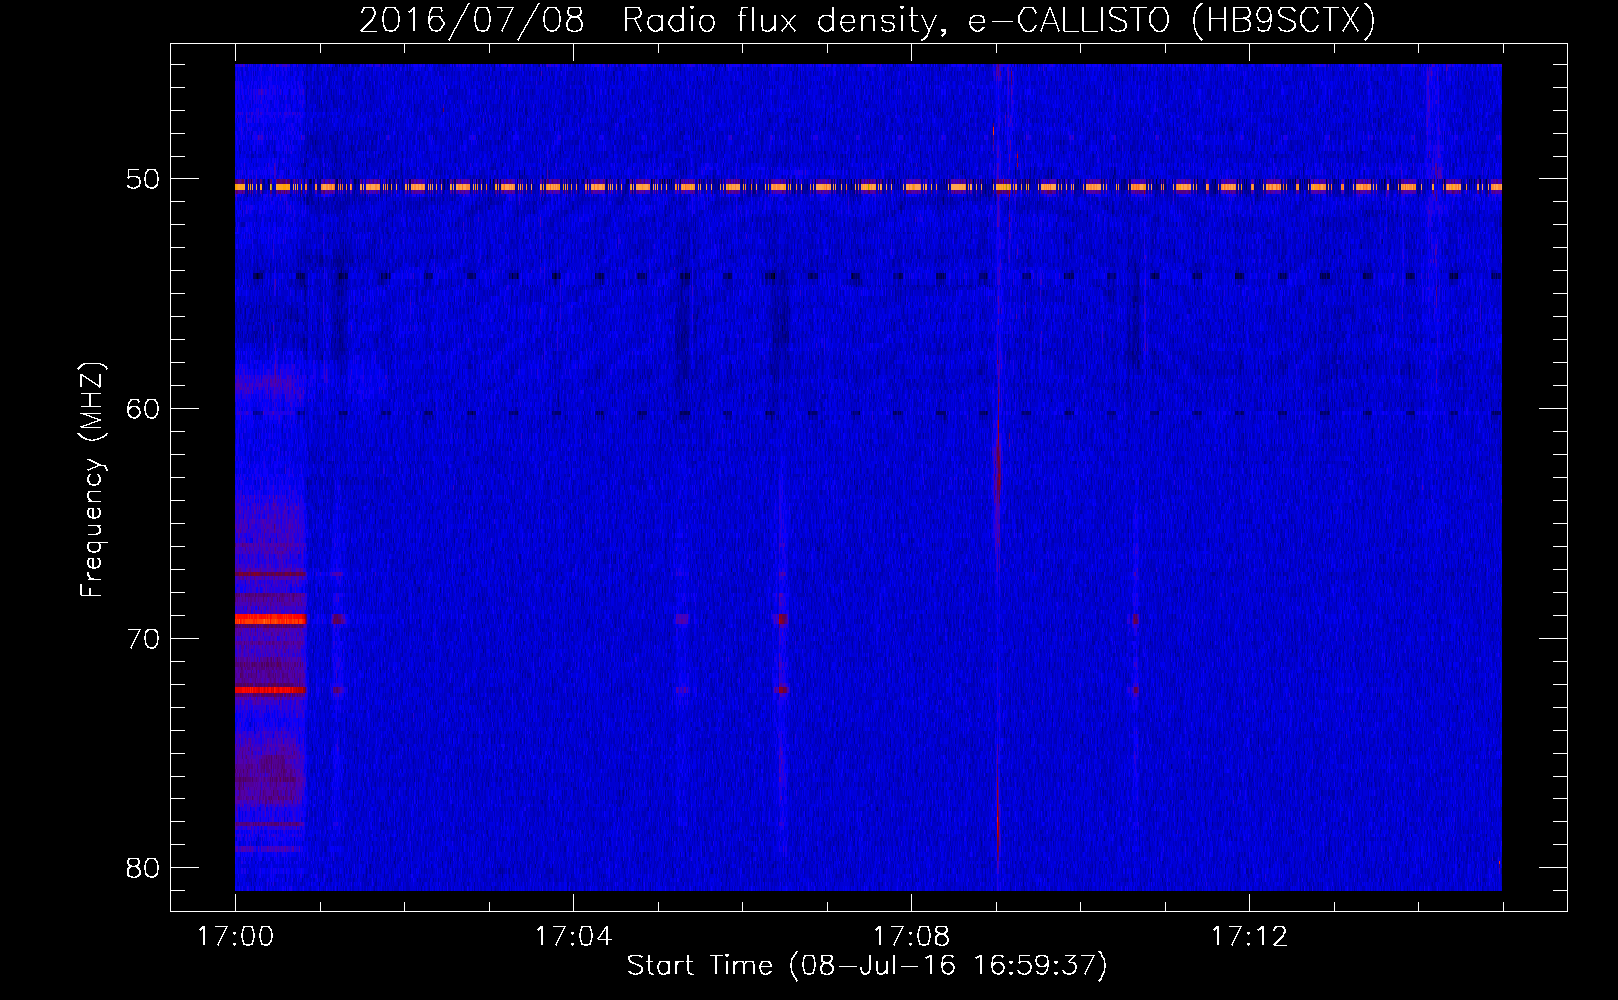Click the 17:08 time tick label

coord(911,936)
